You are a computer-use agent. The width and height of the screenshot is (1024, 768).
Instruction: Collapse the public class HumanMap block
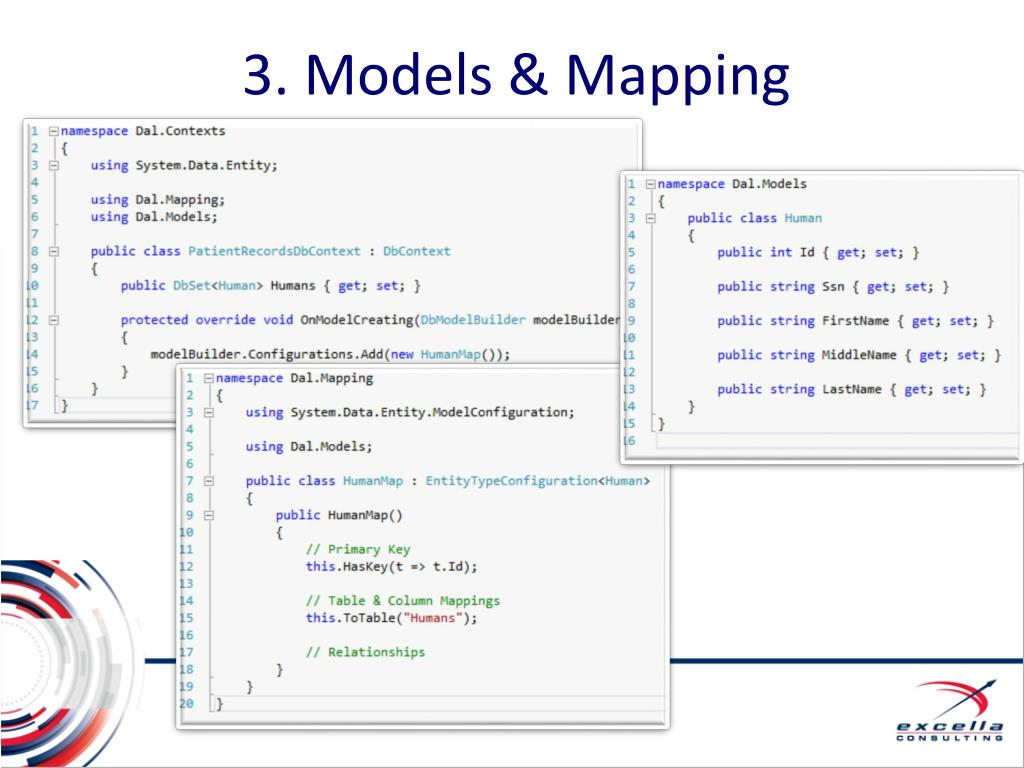click(x=209, y=481)
